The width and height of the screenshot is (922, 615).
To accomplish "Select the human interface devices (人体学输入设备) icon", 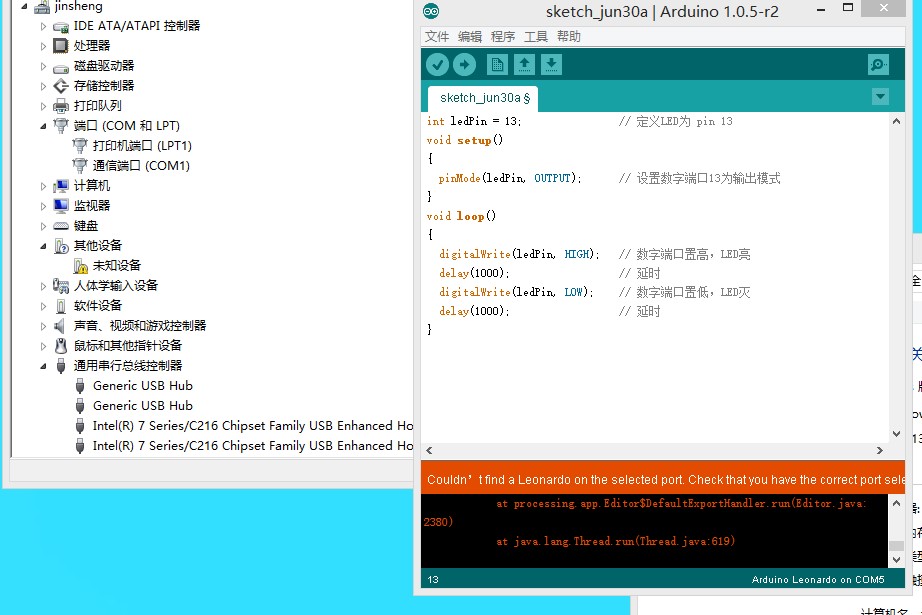I will point(61,286).
